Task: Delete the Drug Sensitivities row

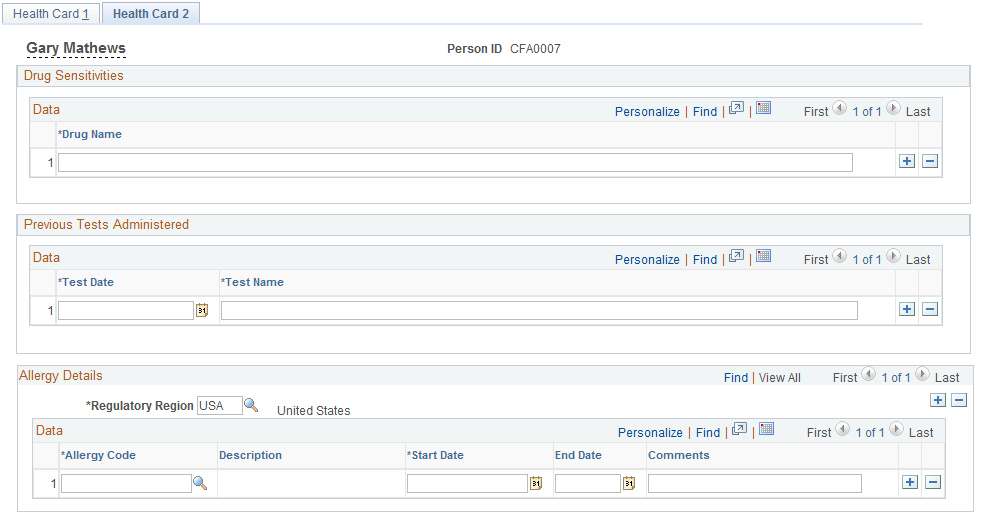Action: 930,161
